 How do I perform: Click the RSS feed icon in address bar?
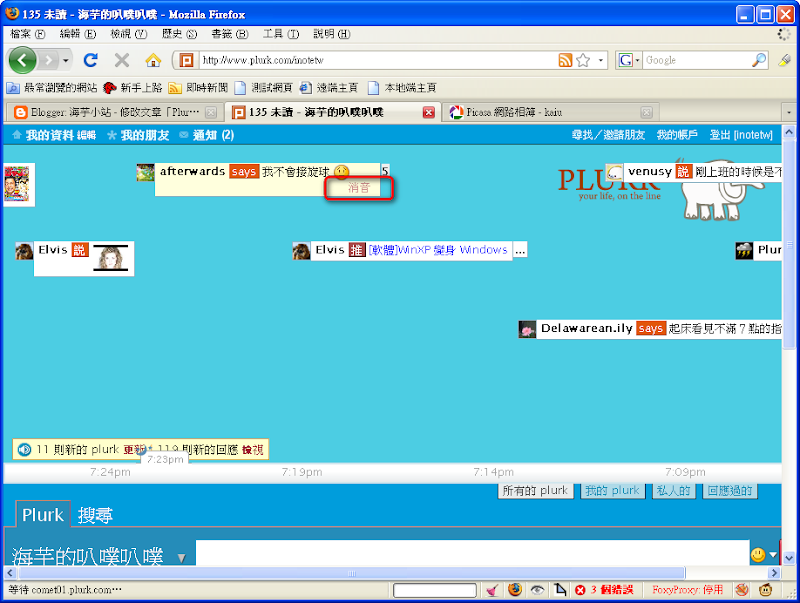click(565, 60)
